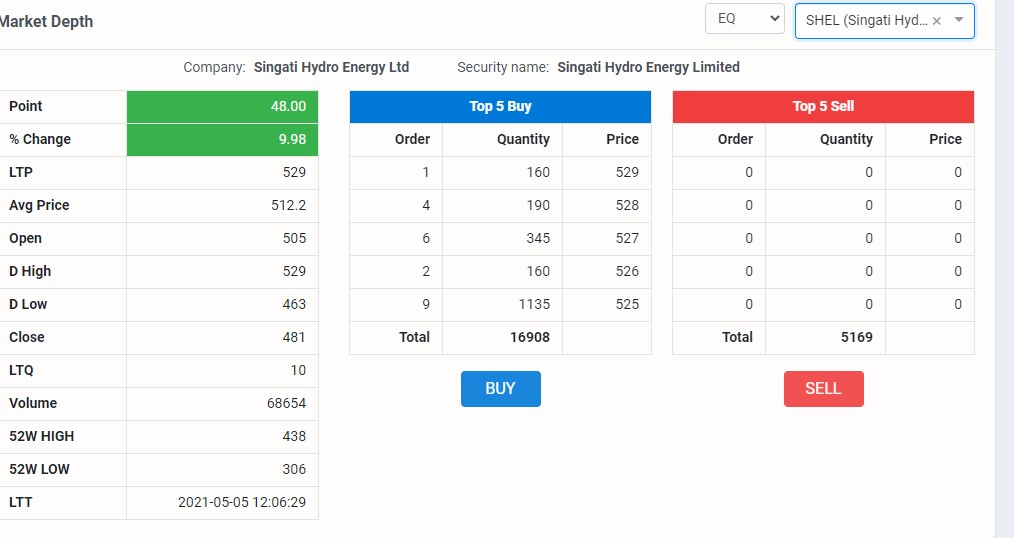Click buy price 528 in Top 5 Buy
This screenshot has height=538, width=1014.
coord(627,205)
